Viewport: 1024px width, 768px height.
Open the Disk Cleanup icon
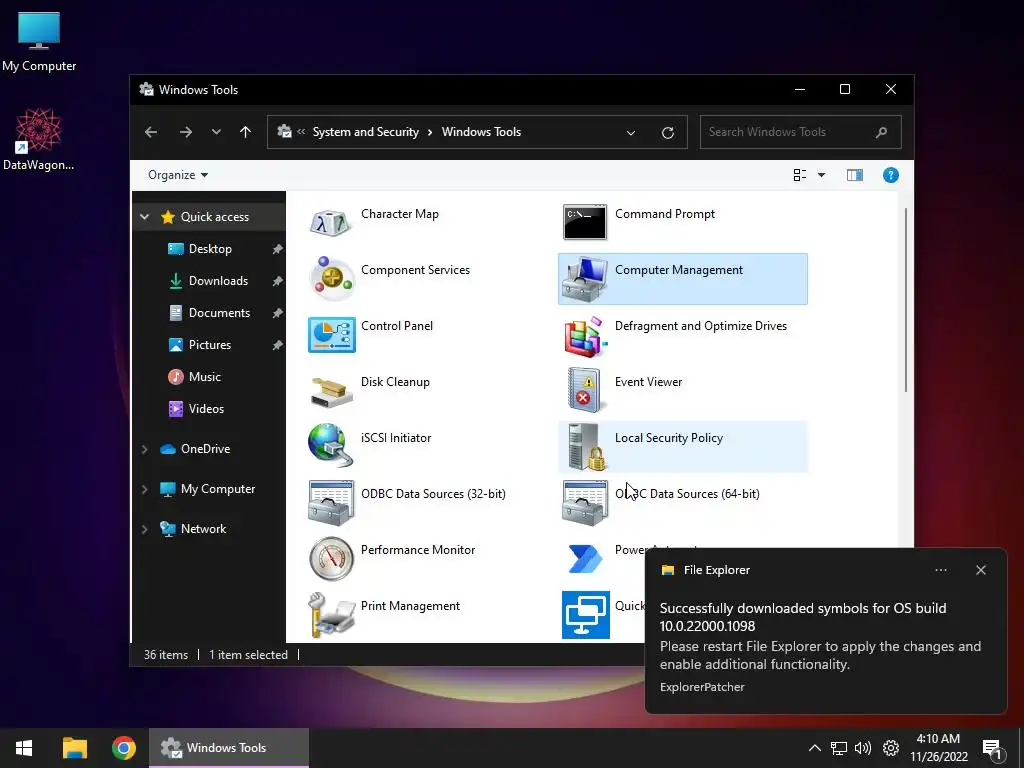pyautogui.click(x=331, y=391)
